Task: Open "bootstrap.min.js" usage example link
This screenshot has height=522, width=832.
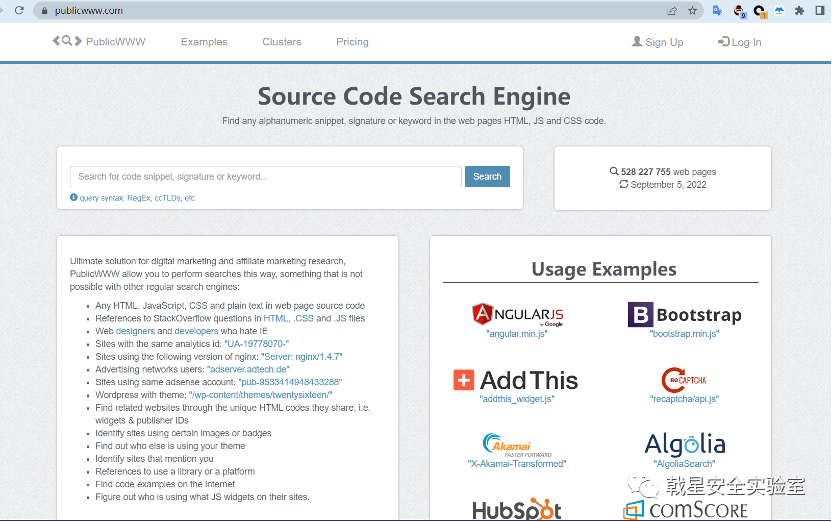Action: tap(684, 334)
